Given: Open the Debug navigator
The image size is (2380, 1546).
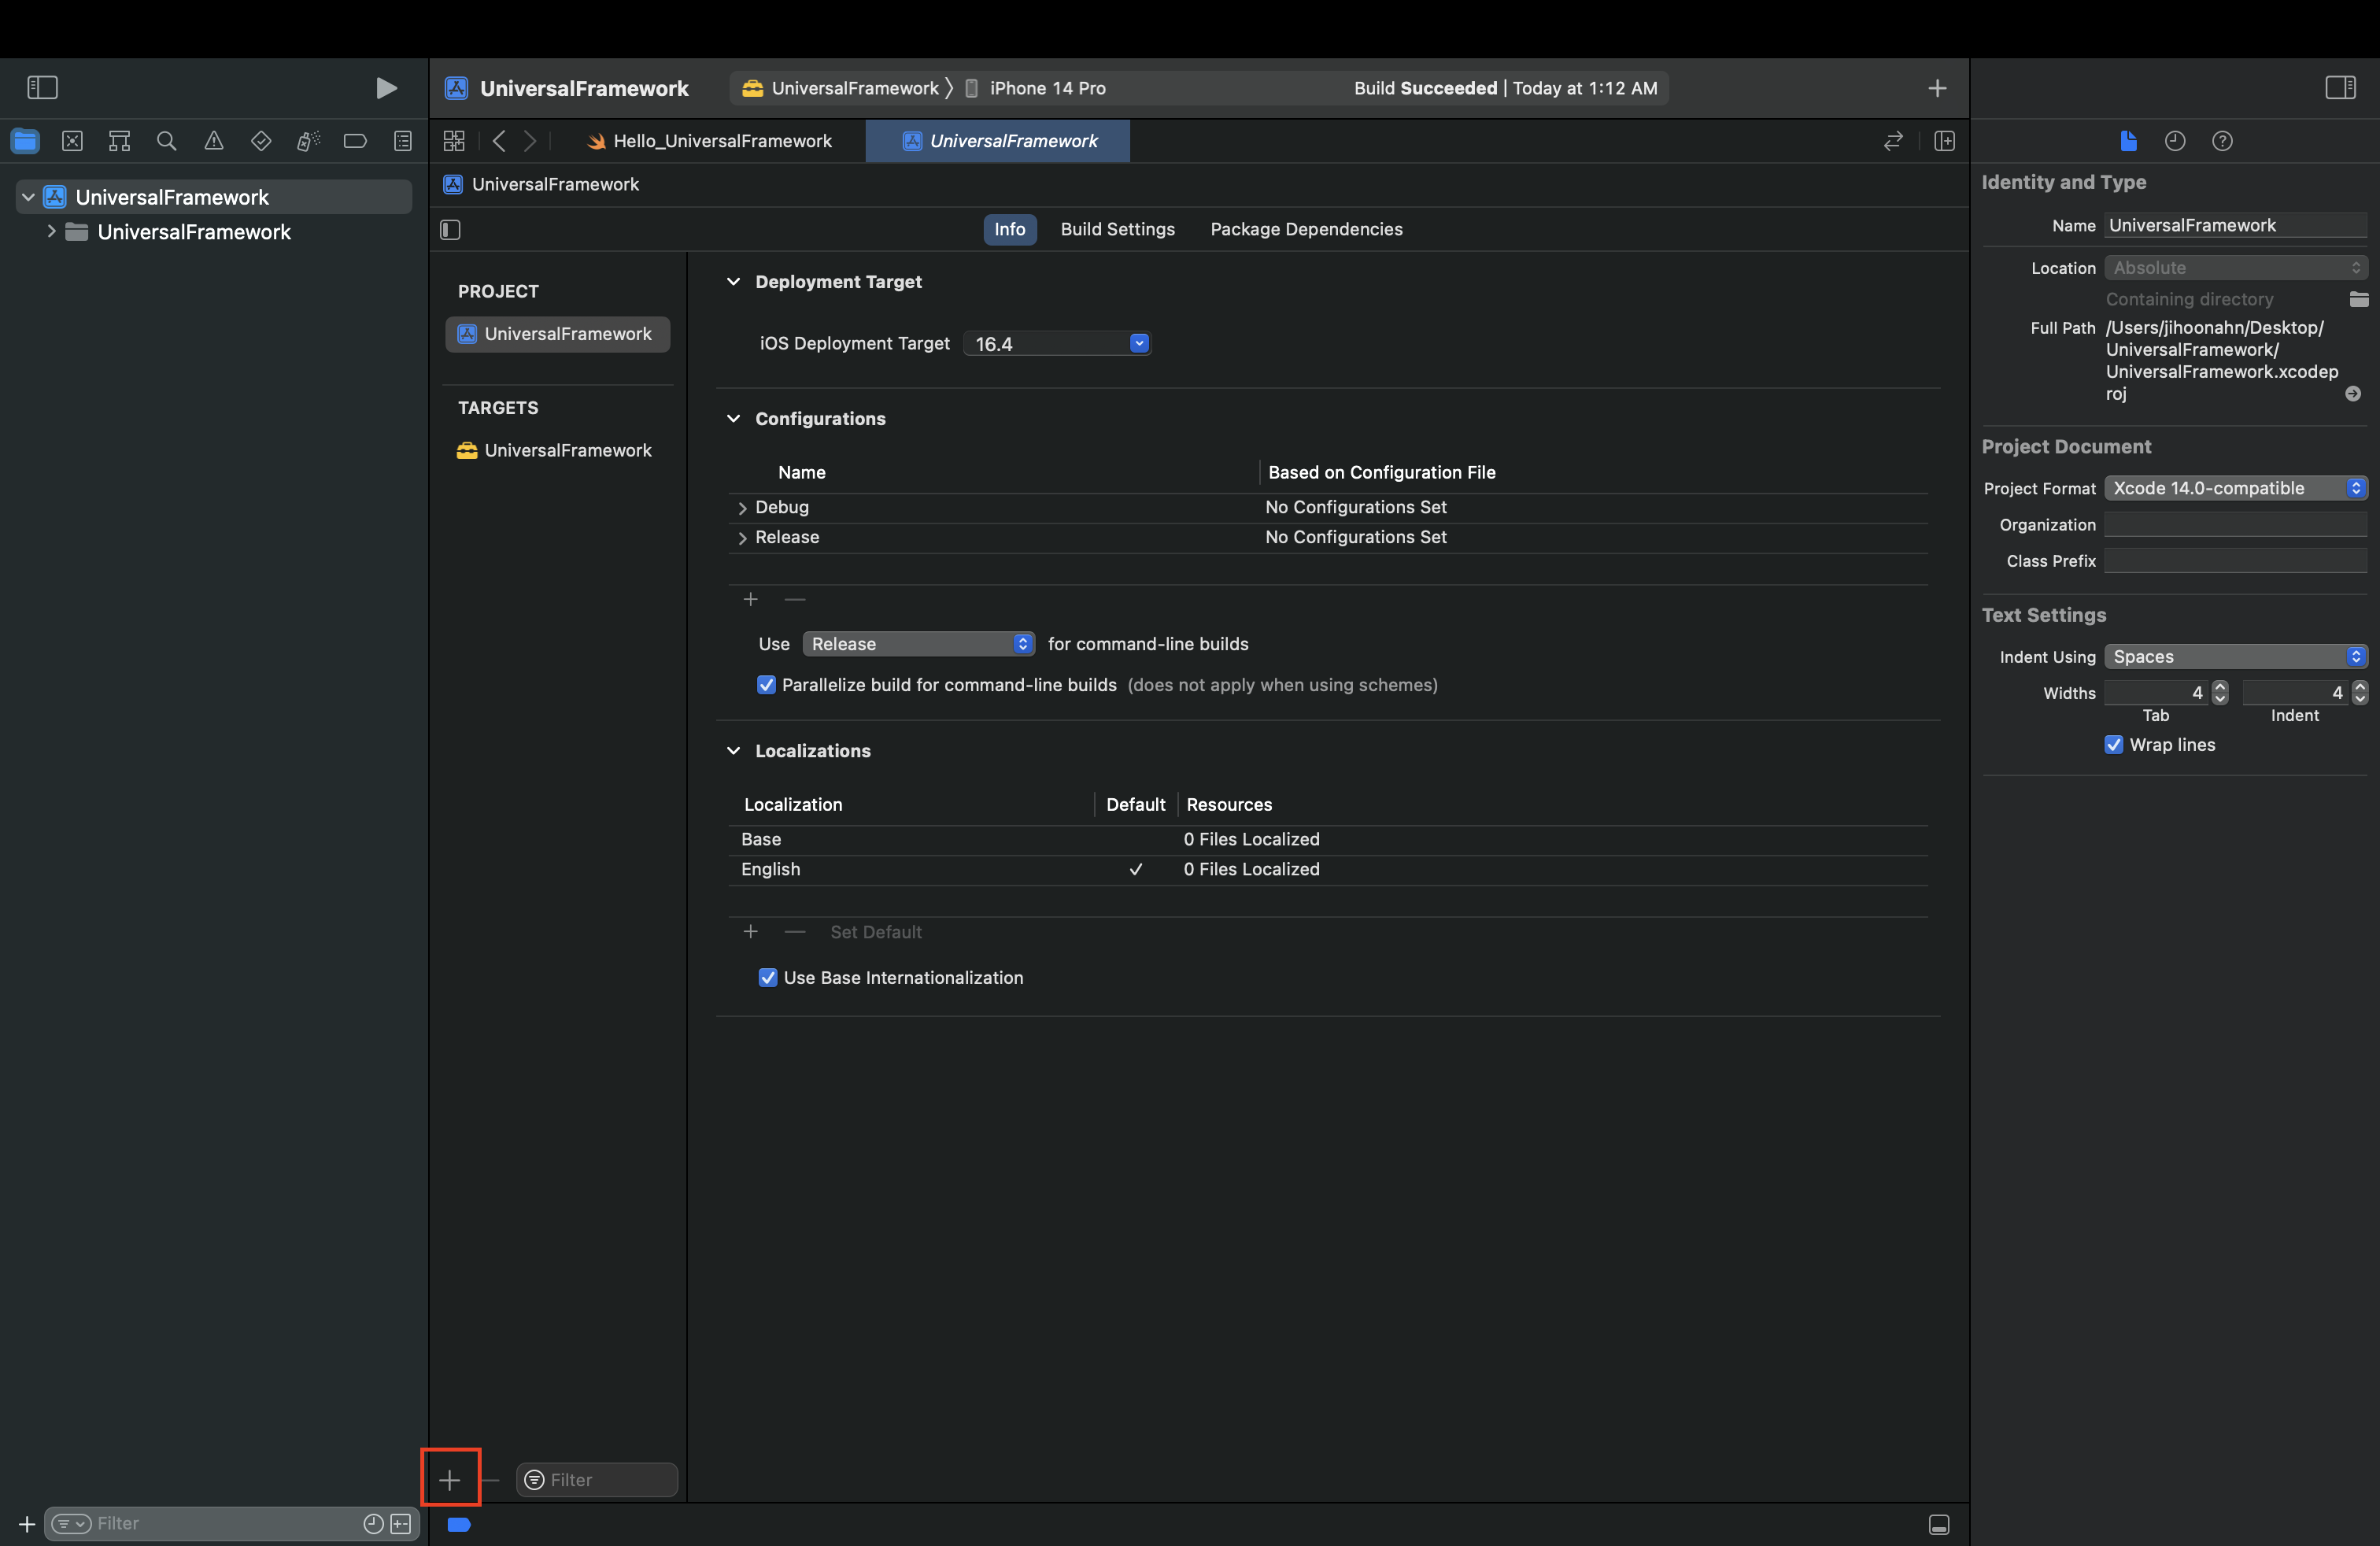Looking at the screenshot, I should tap(308, 141).
